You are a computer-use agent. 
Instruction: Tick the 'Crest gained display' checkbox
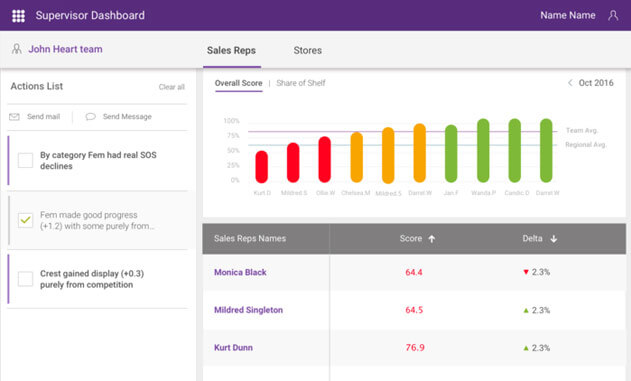click(25, 279)
